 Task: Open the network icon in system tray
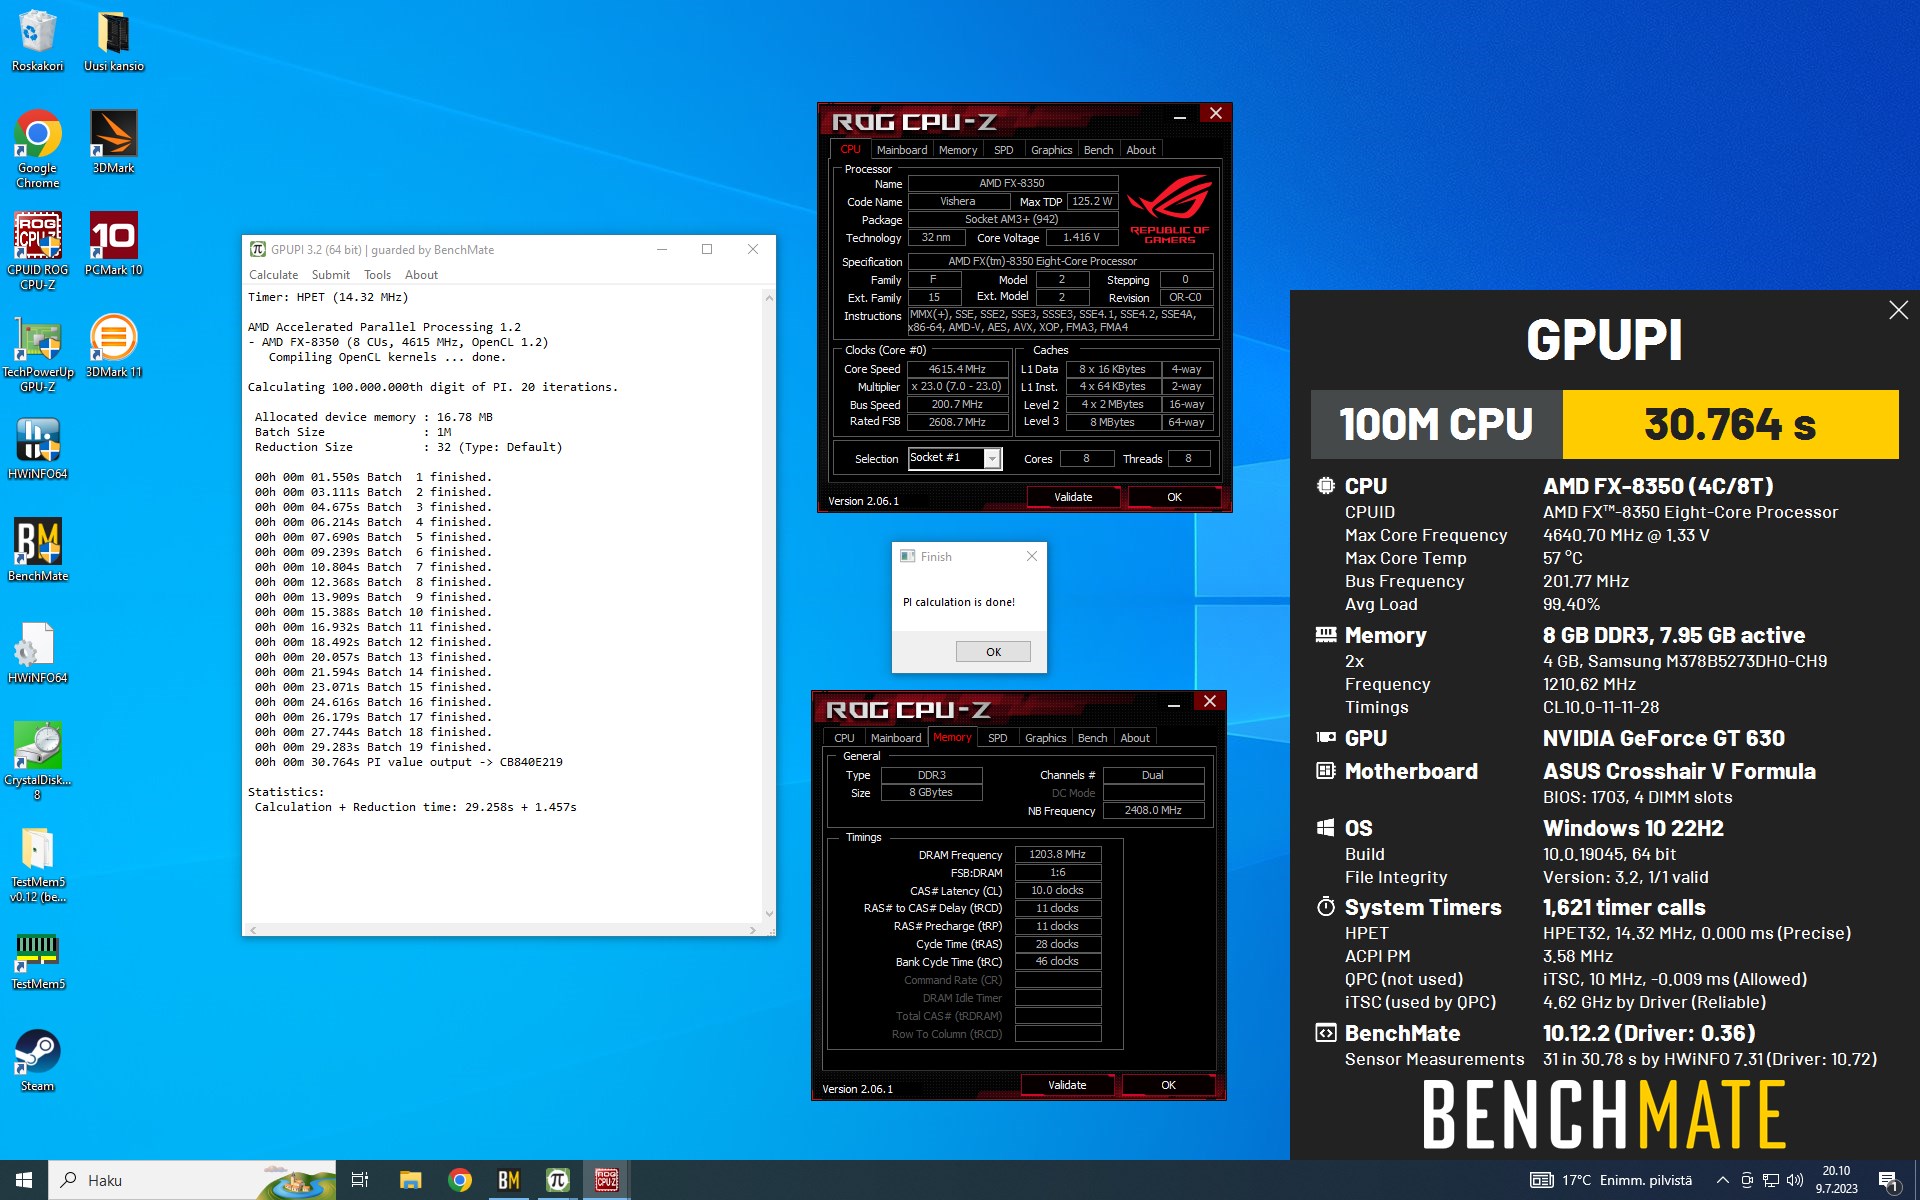1770,1180
